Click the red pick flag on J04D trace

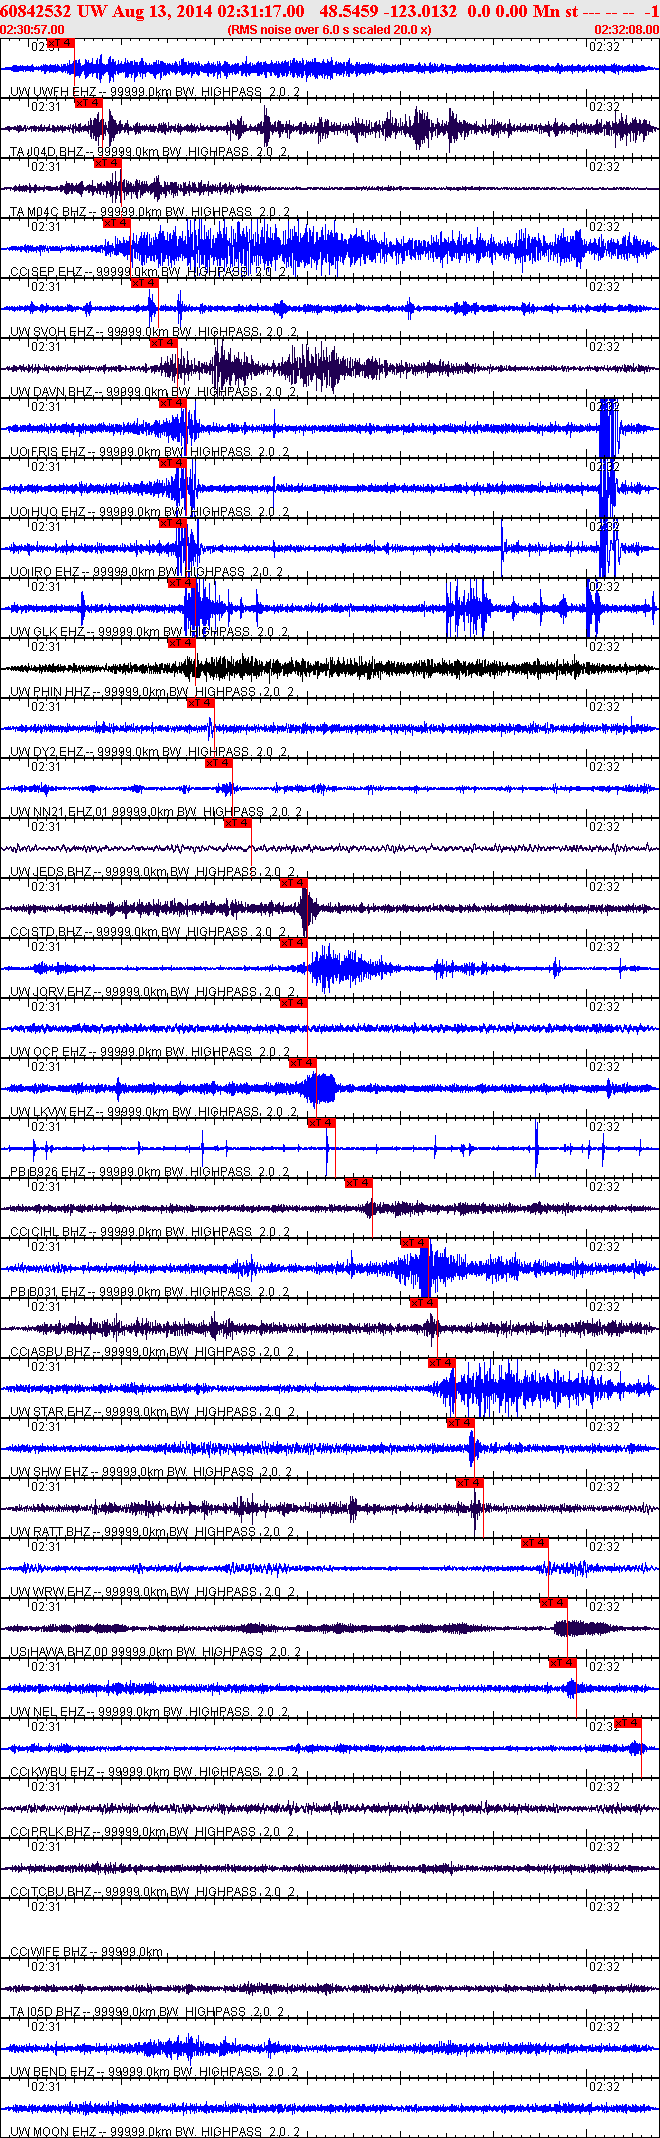89,103
